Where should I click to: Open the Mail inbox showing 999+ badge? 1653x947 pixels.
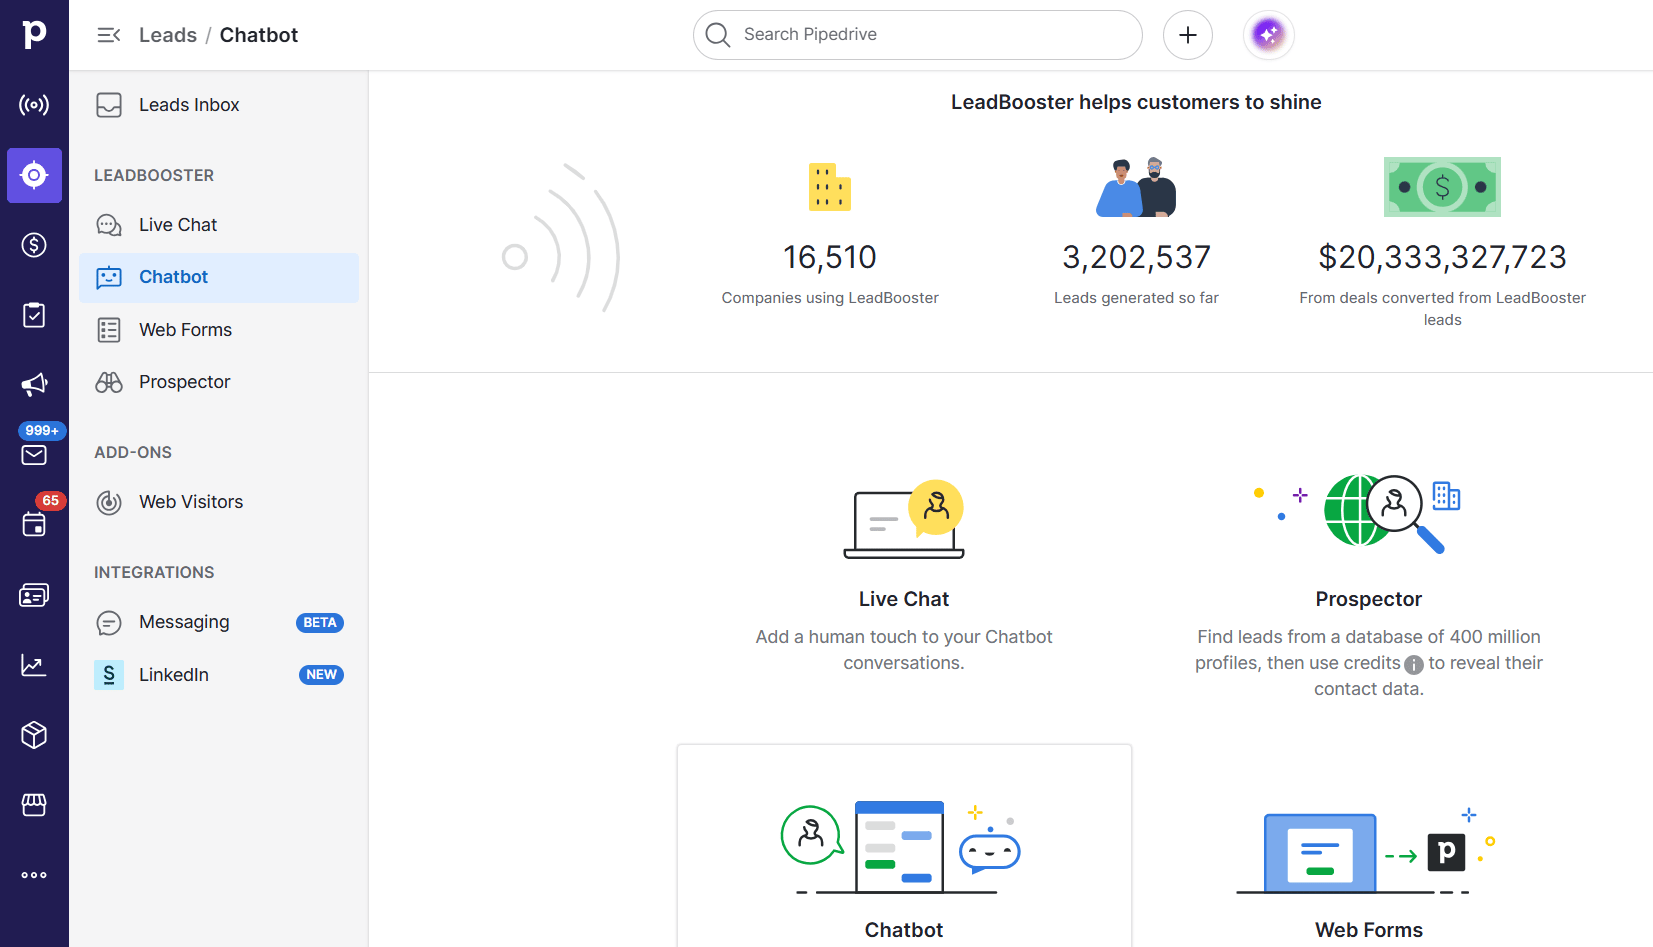[x=34, y=455]
